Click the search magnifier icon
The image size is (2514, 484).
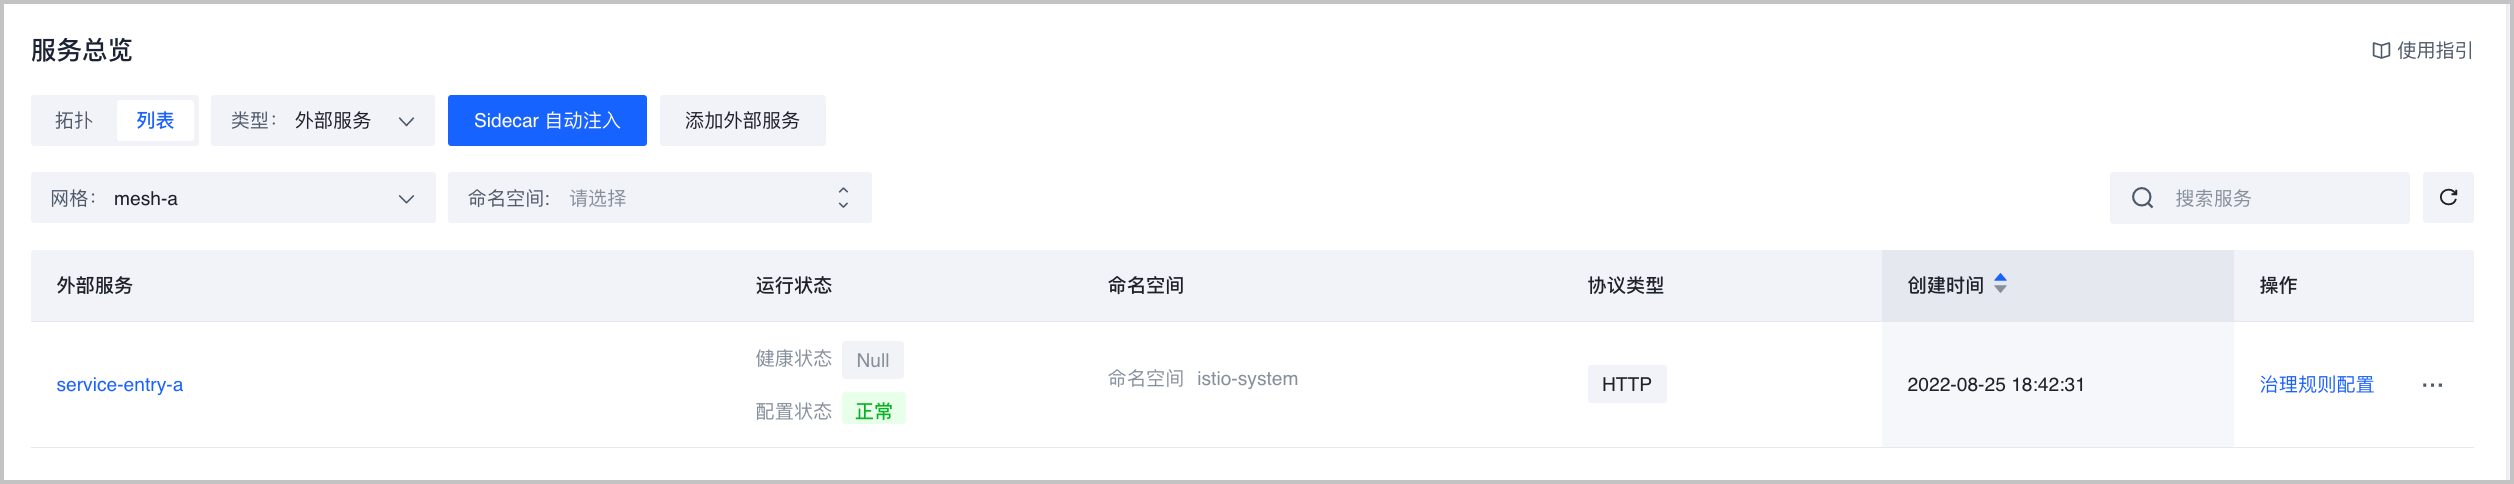[2142, 198]
